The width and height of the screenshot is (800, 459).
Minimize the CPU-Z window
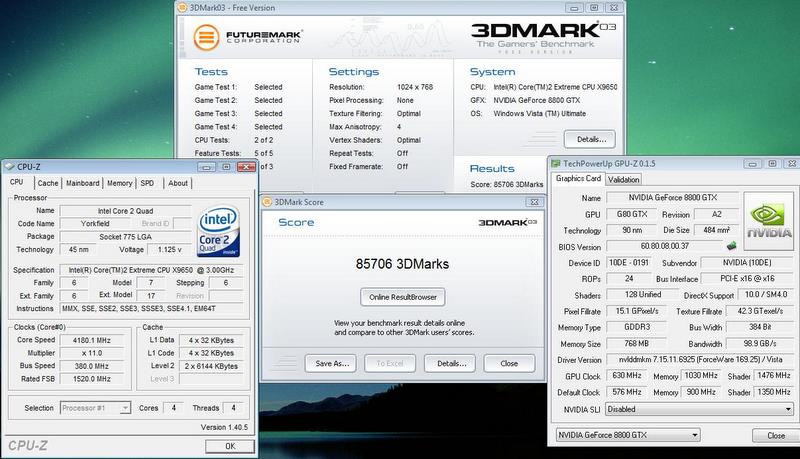coord(206,167)
